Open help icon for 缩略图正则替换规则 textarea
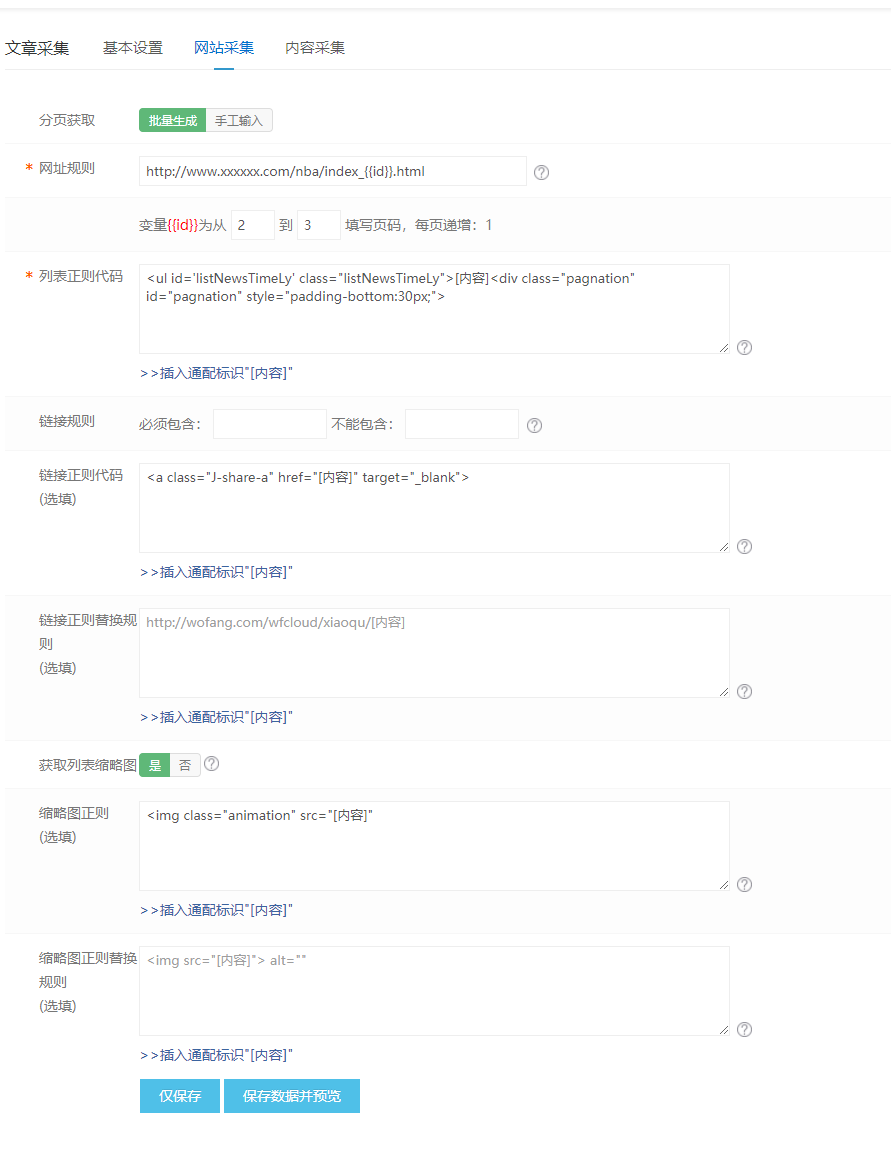This screenshot has width=891, height=1173. click(744, 1029)
